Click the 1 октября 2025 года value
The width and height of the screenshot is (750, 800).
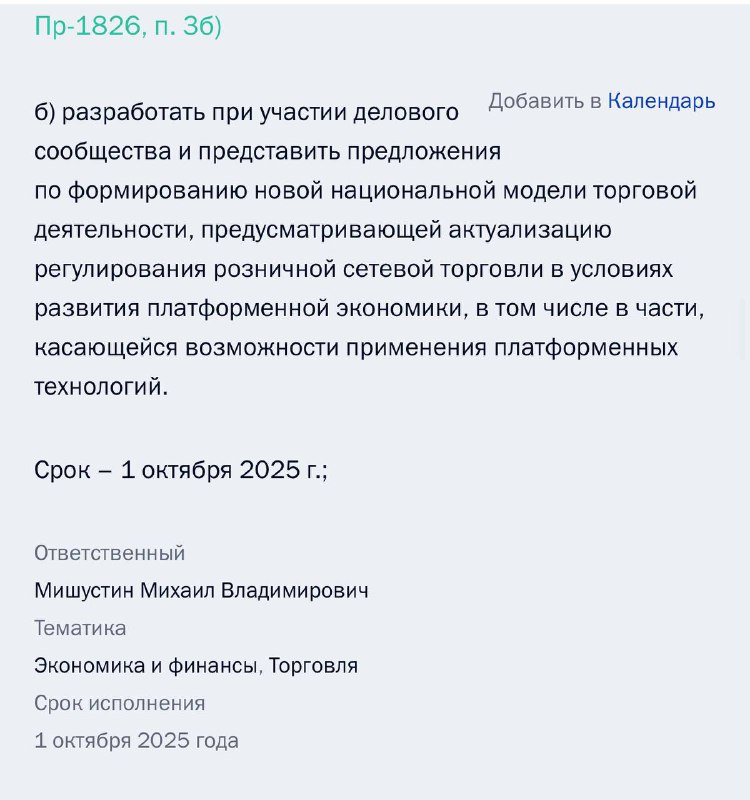click(x=136, y=741)
